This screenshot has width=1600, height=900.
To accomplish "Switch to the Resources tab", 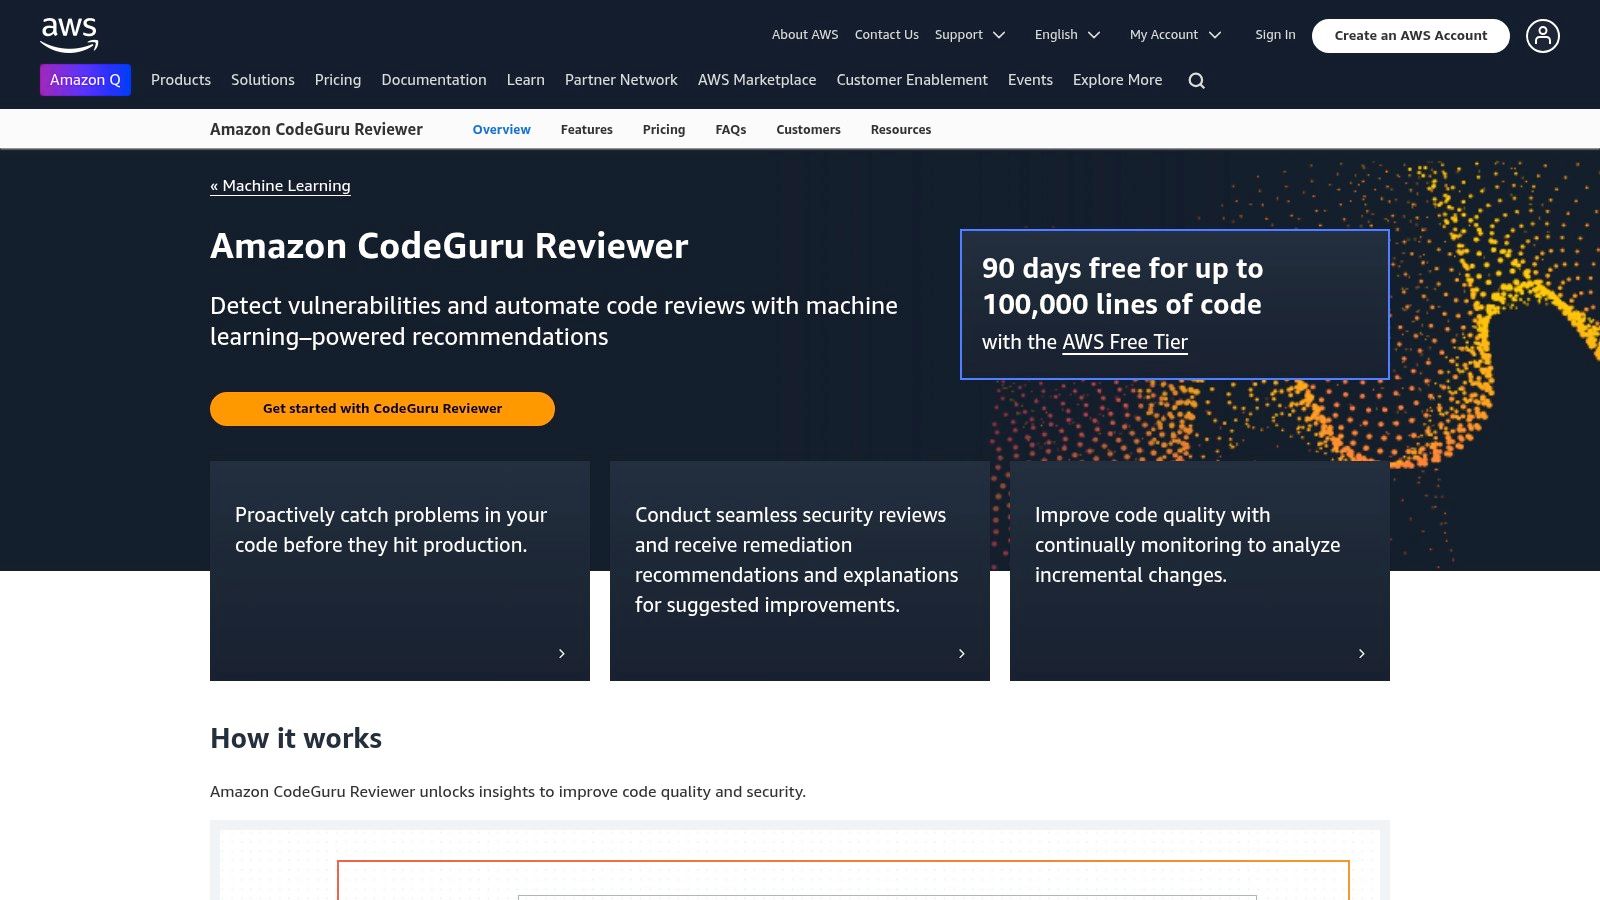I will (x=901, y=130).
